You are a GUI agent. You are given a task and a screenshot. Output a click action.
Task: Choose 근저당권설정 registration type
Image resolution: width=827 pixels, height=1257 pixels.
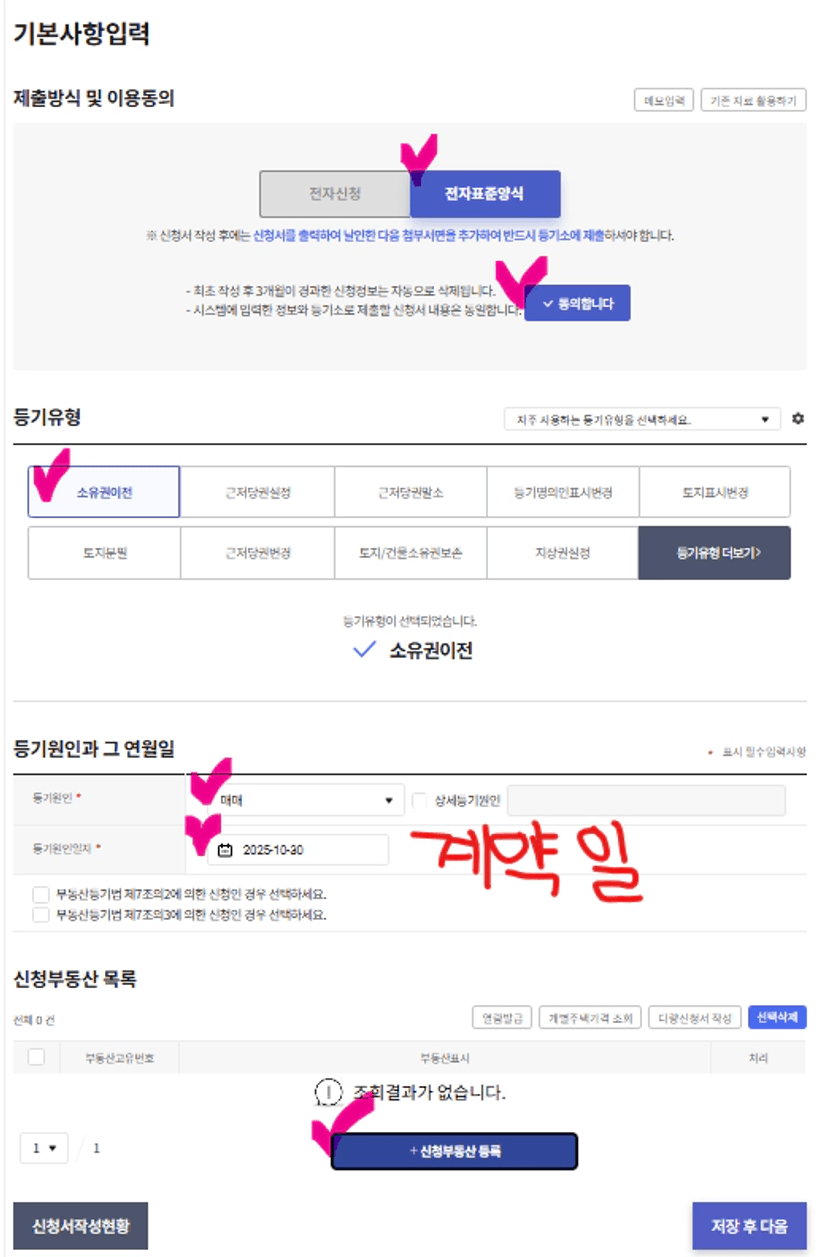click(258, 492)
